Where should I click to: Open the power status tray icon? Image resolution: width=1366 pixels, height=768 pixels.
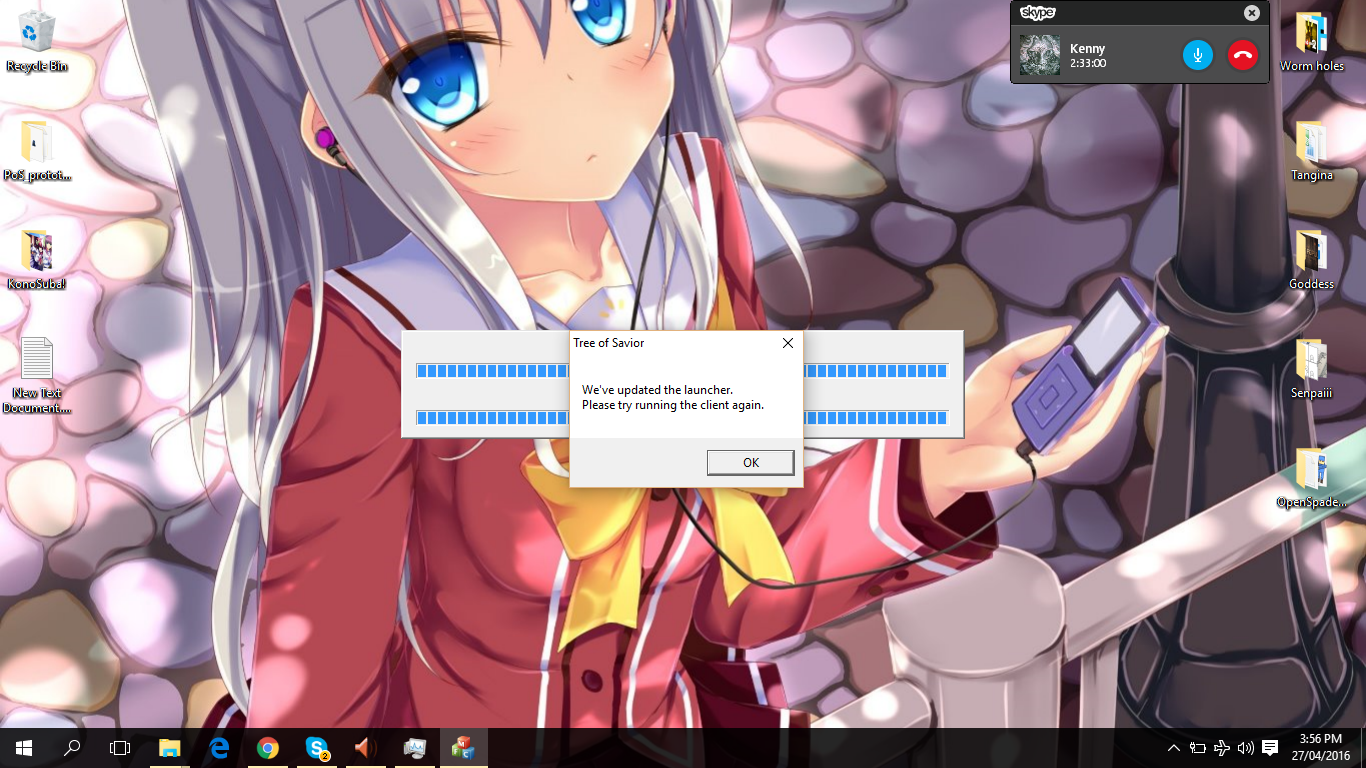1198,748
